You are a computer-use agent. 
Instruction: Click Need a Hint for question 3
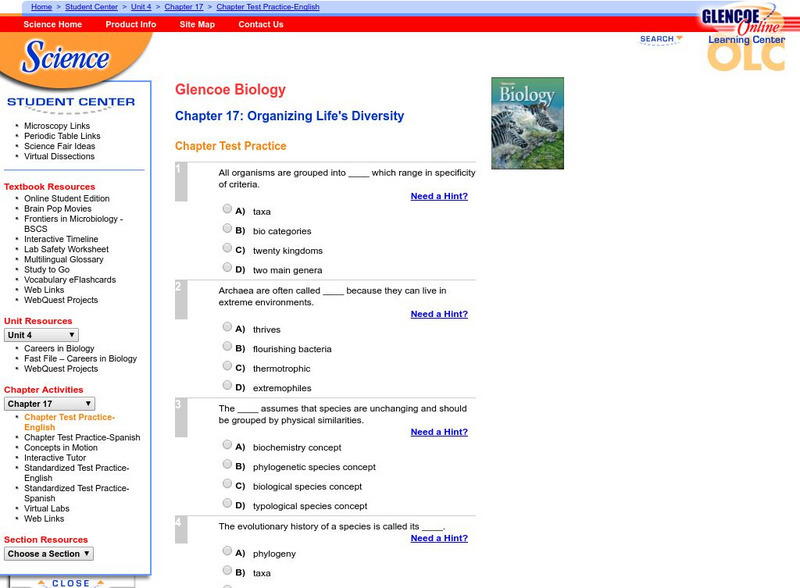coord(439,432)
